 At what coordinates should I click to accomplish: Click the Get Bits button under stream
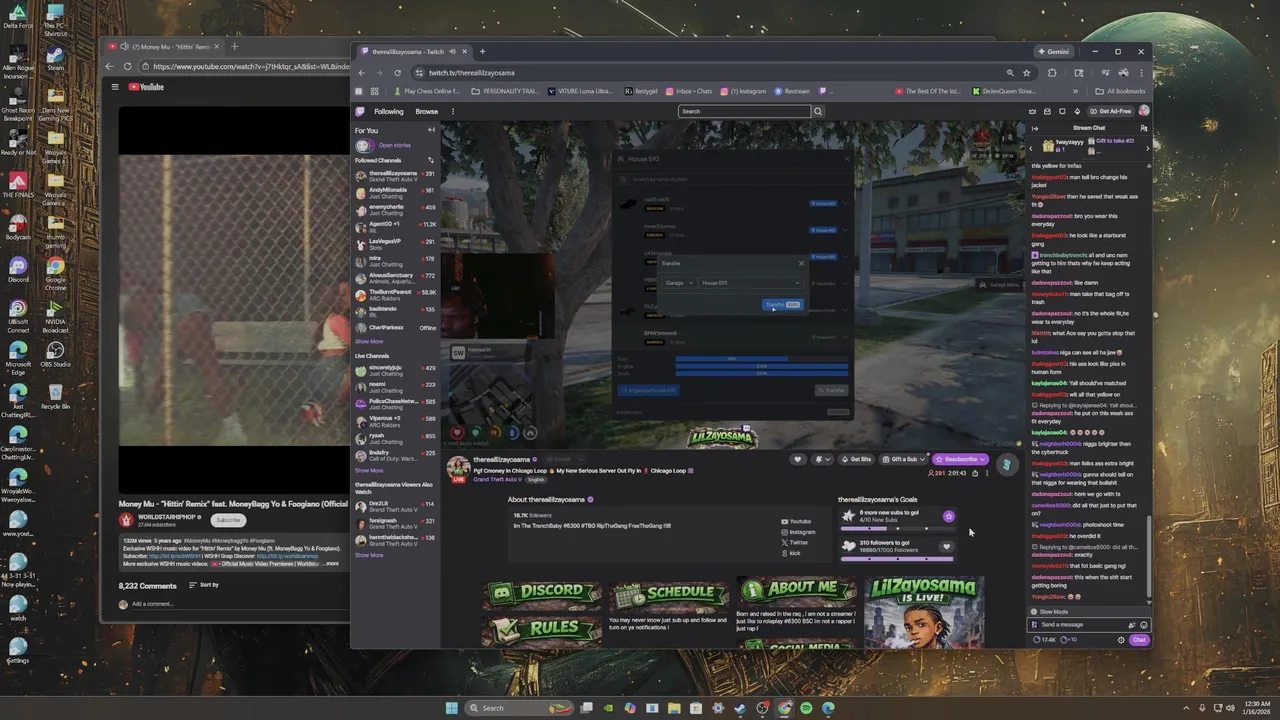click(857, 459)
